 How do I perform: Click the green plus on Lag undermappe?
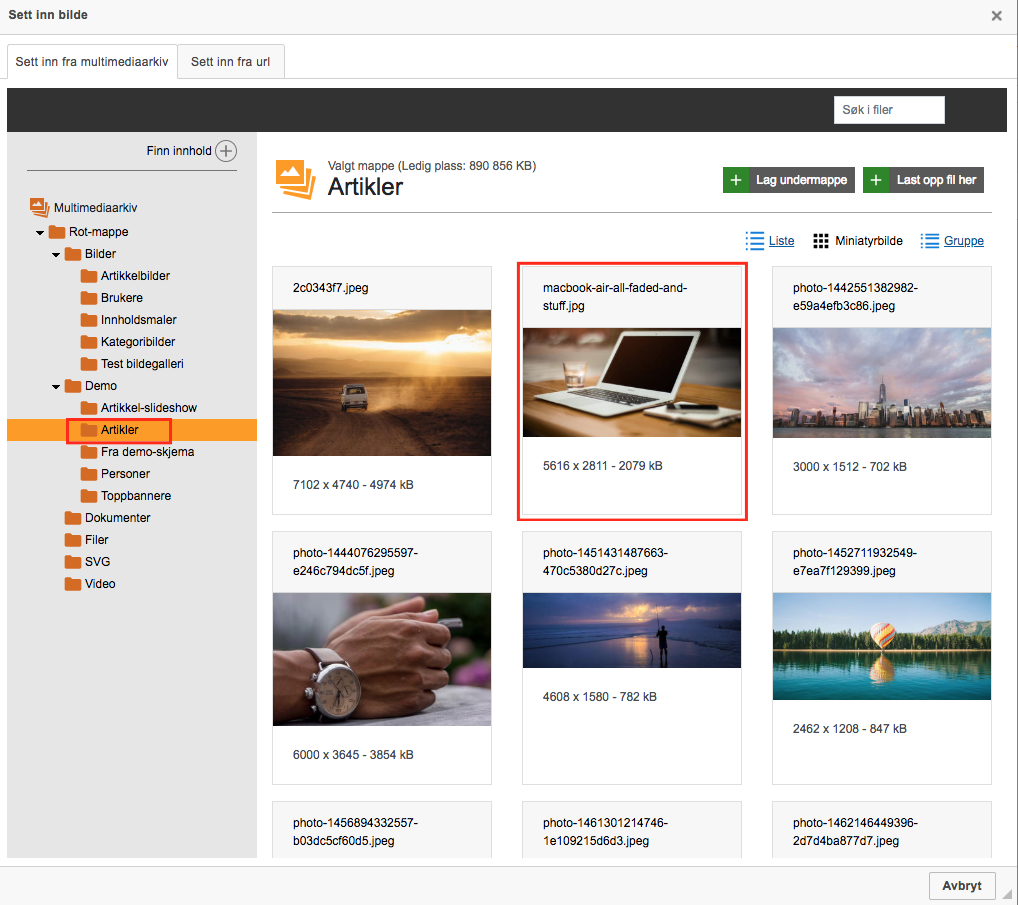coord(736,180)
